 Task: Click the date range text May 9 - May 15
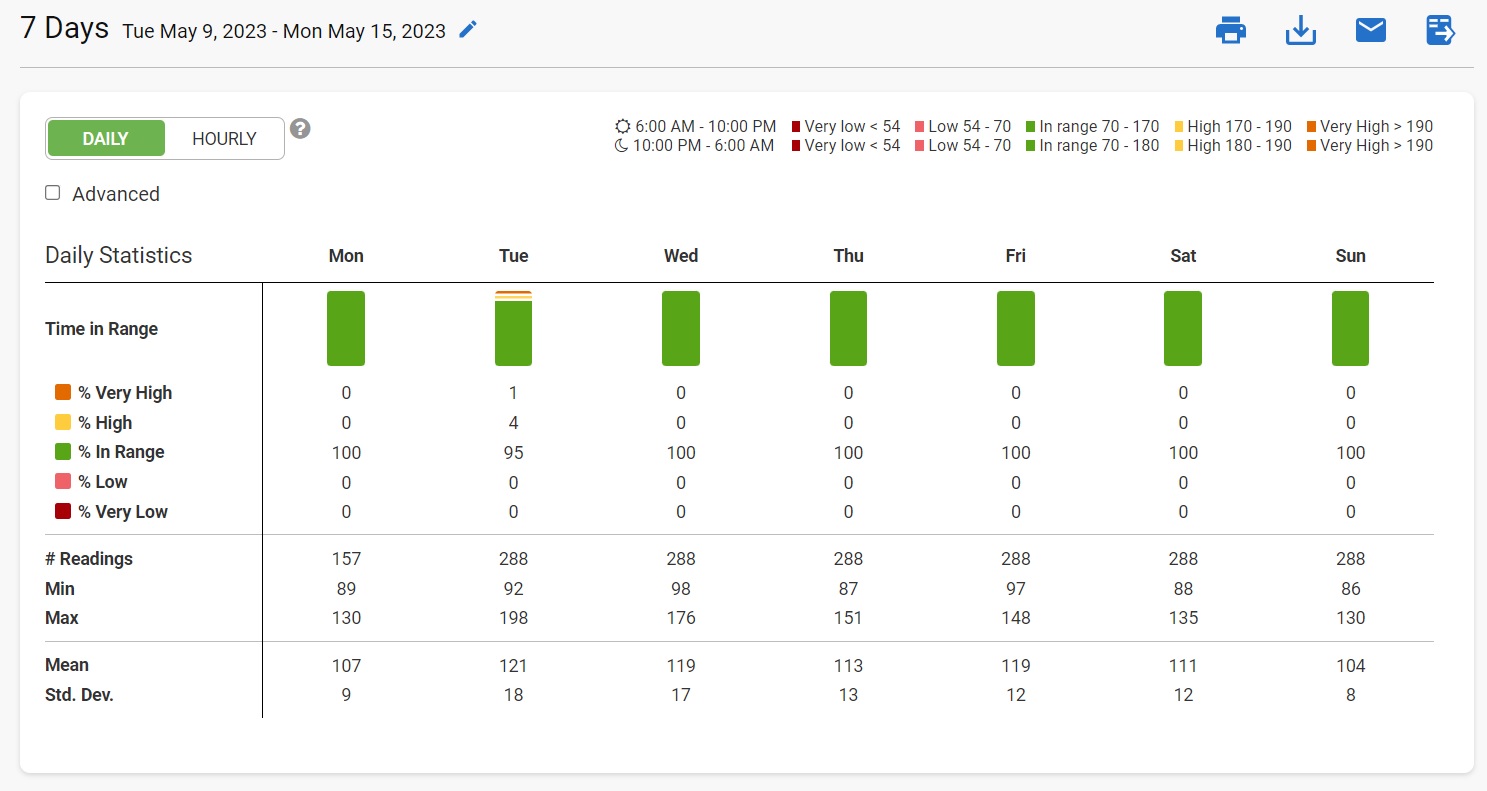[x=284, y=31]
